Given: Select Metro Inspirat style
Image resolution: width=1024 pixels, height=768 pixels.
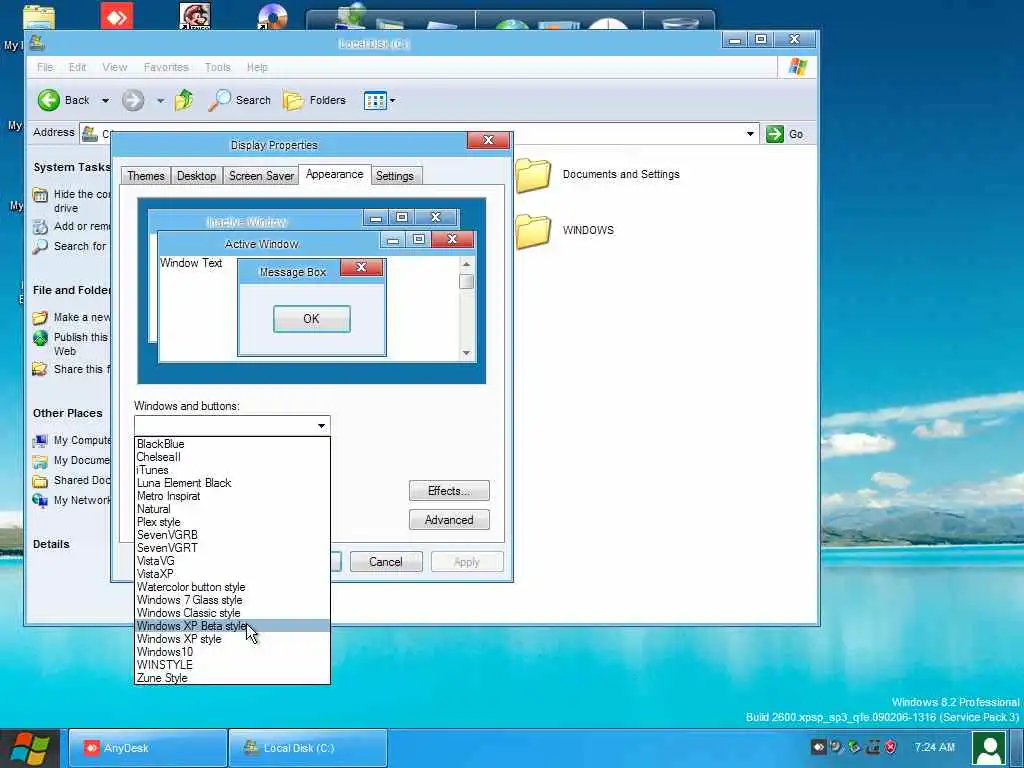Looking at the screenshot, I should (x=232, y=496).
